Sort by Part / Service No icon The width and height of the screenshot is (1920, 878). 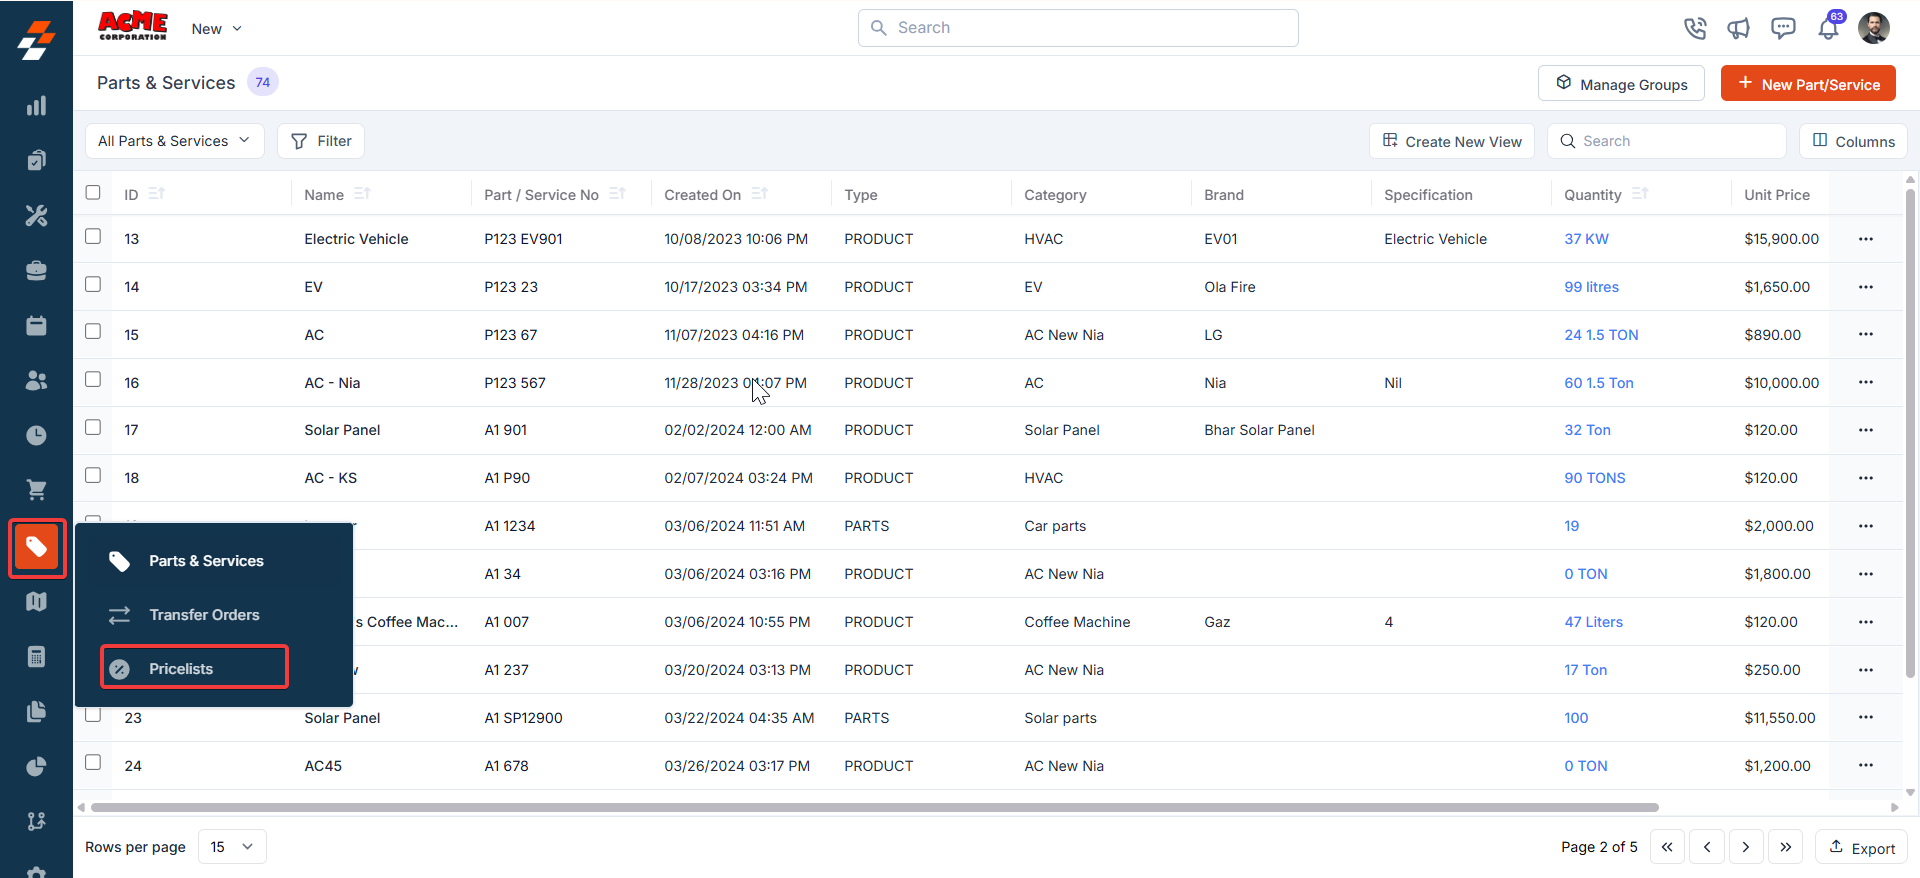pyautogui.click(x=617, y=193)
